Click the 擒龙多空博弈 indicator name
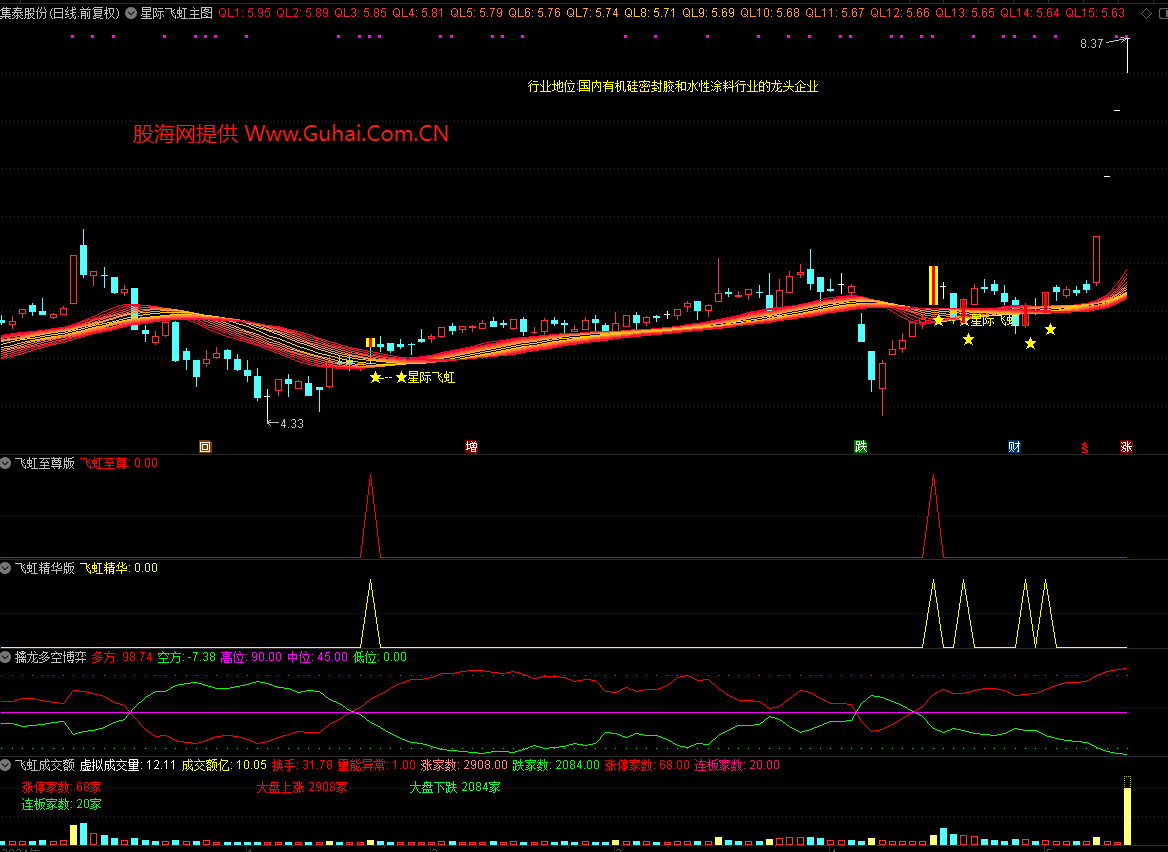Screen dimensions: 1168x852 coord(51,657)
